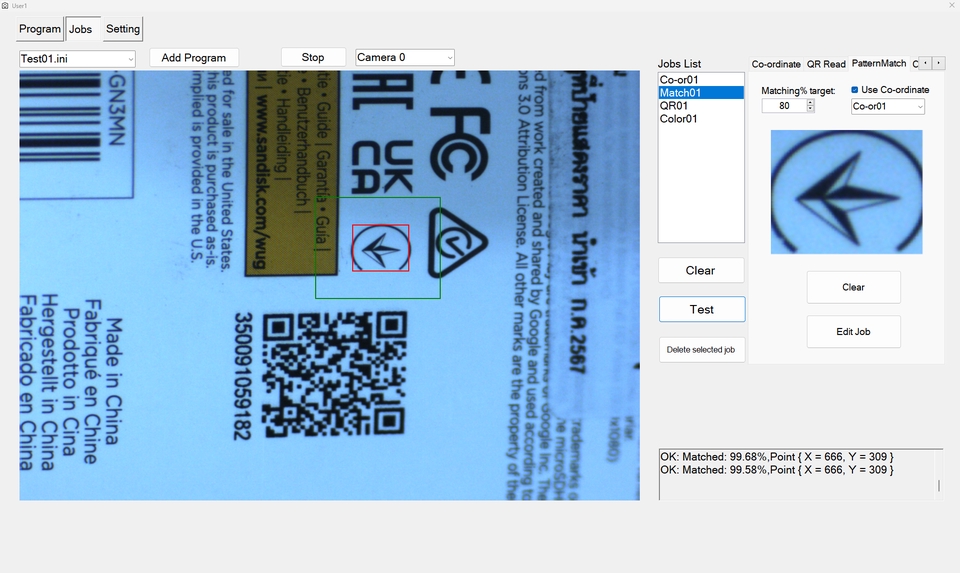Select Co-or01 in the Jobs List

[701, 80]
